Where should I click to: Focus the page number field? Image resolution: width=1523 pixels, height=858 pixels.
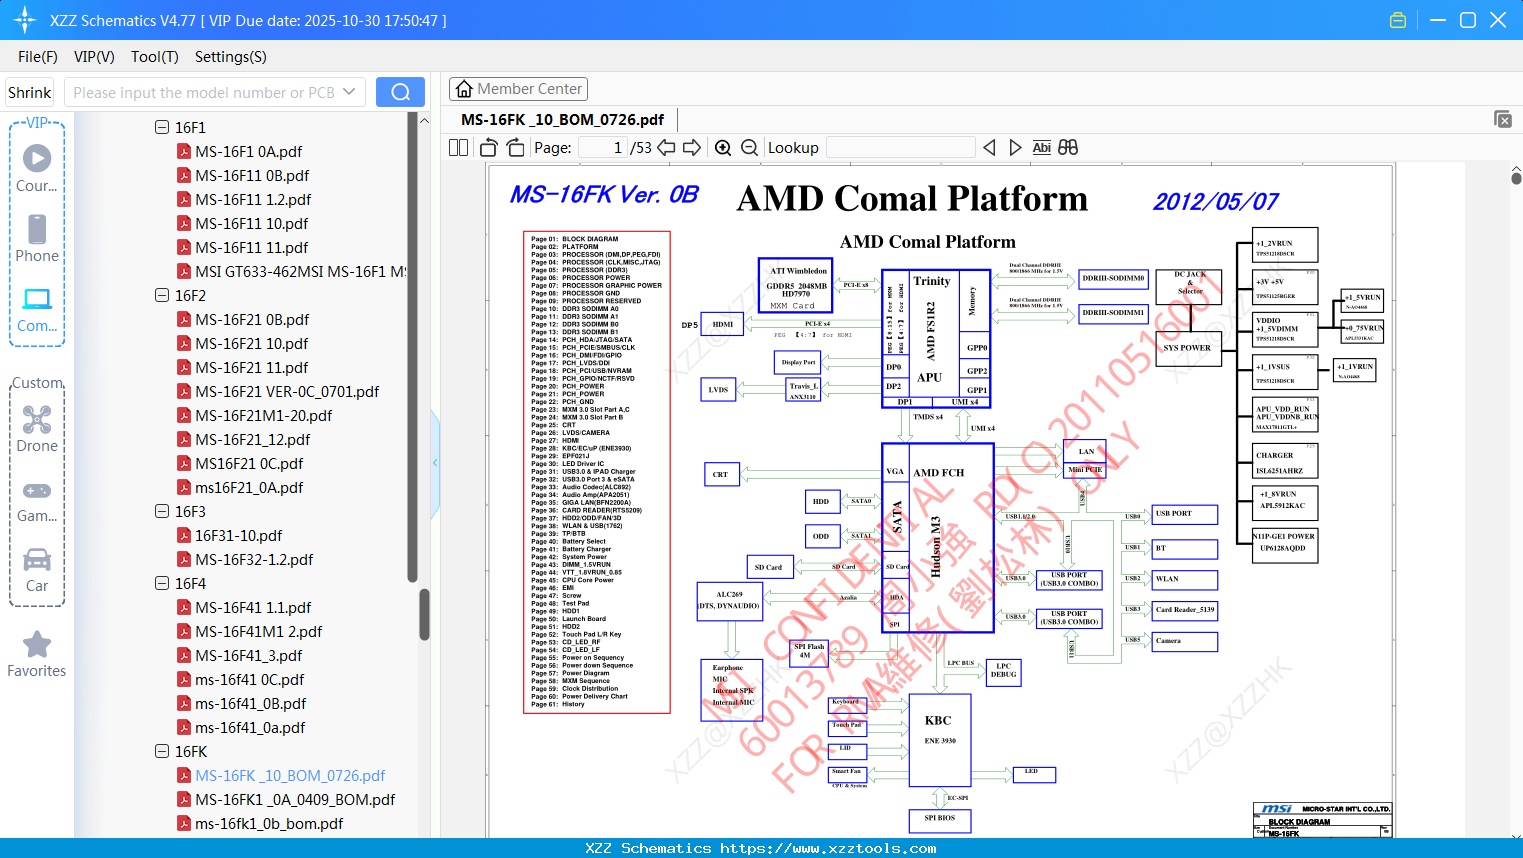[x=602, y=148]
